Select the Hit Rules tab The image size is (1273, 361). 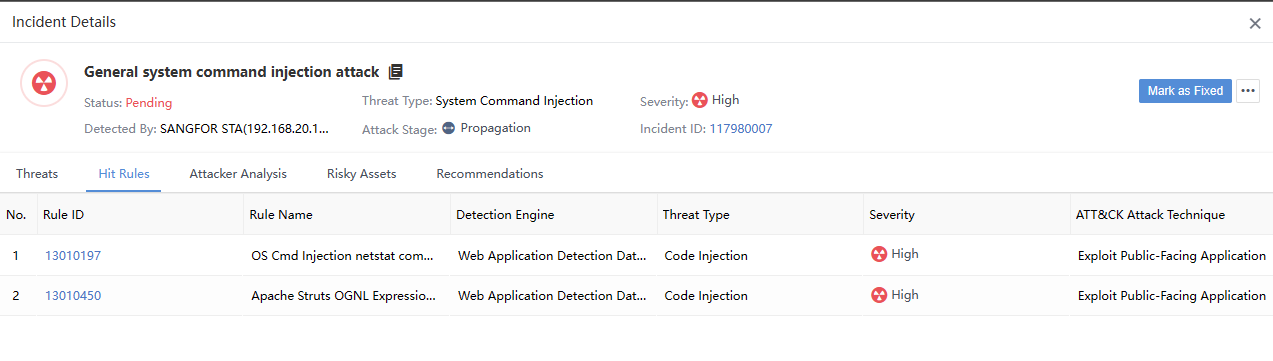124,174
